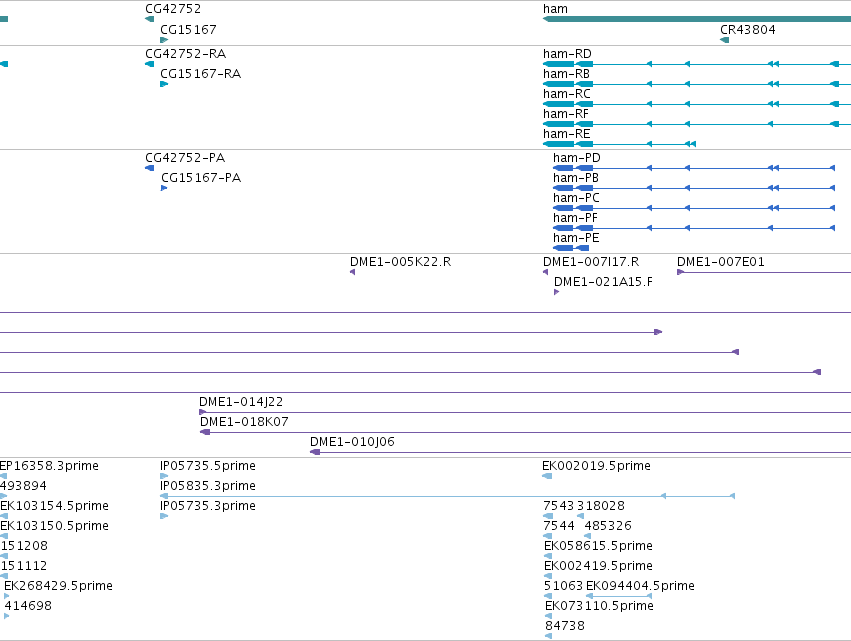Select the EK103154.5prime feature label
The height and width of the screenshot is (641, 851).
55,506
